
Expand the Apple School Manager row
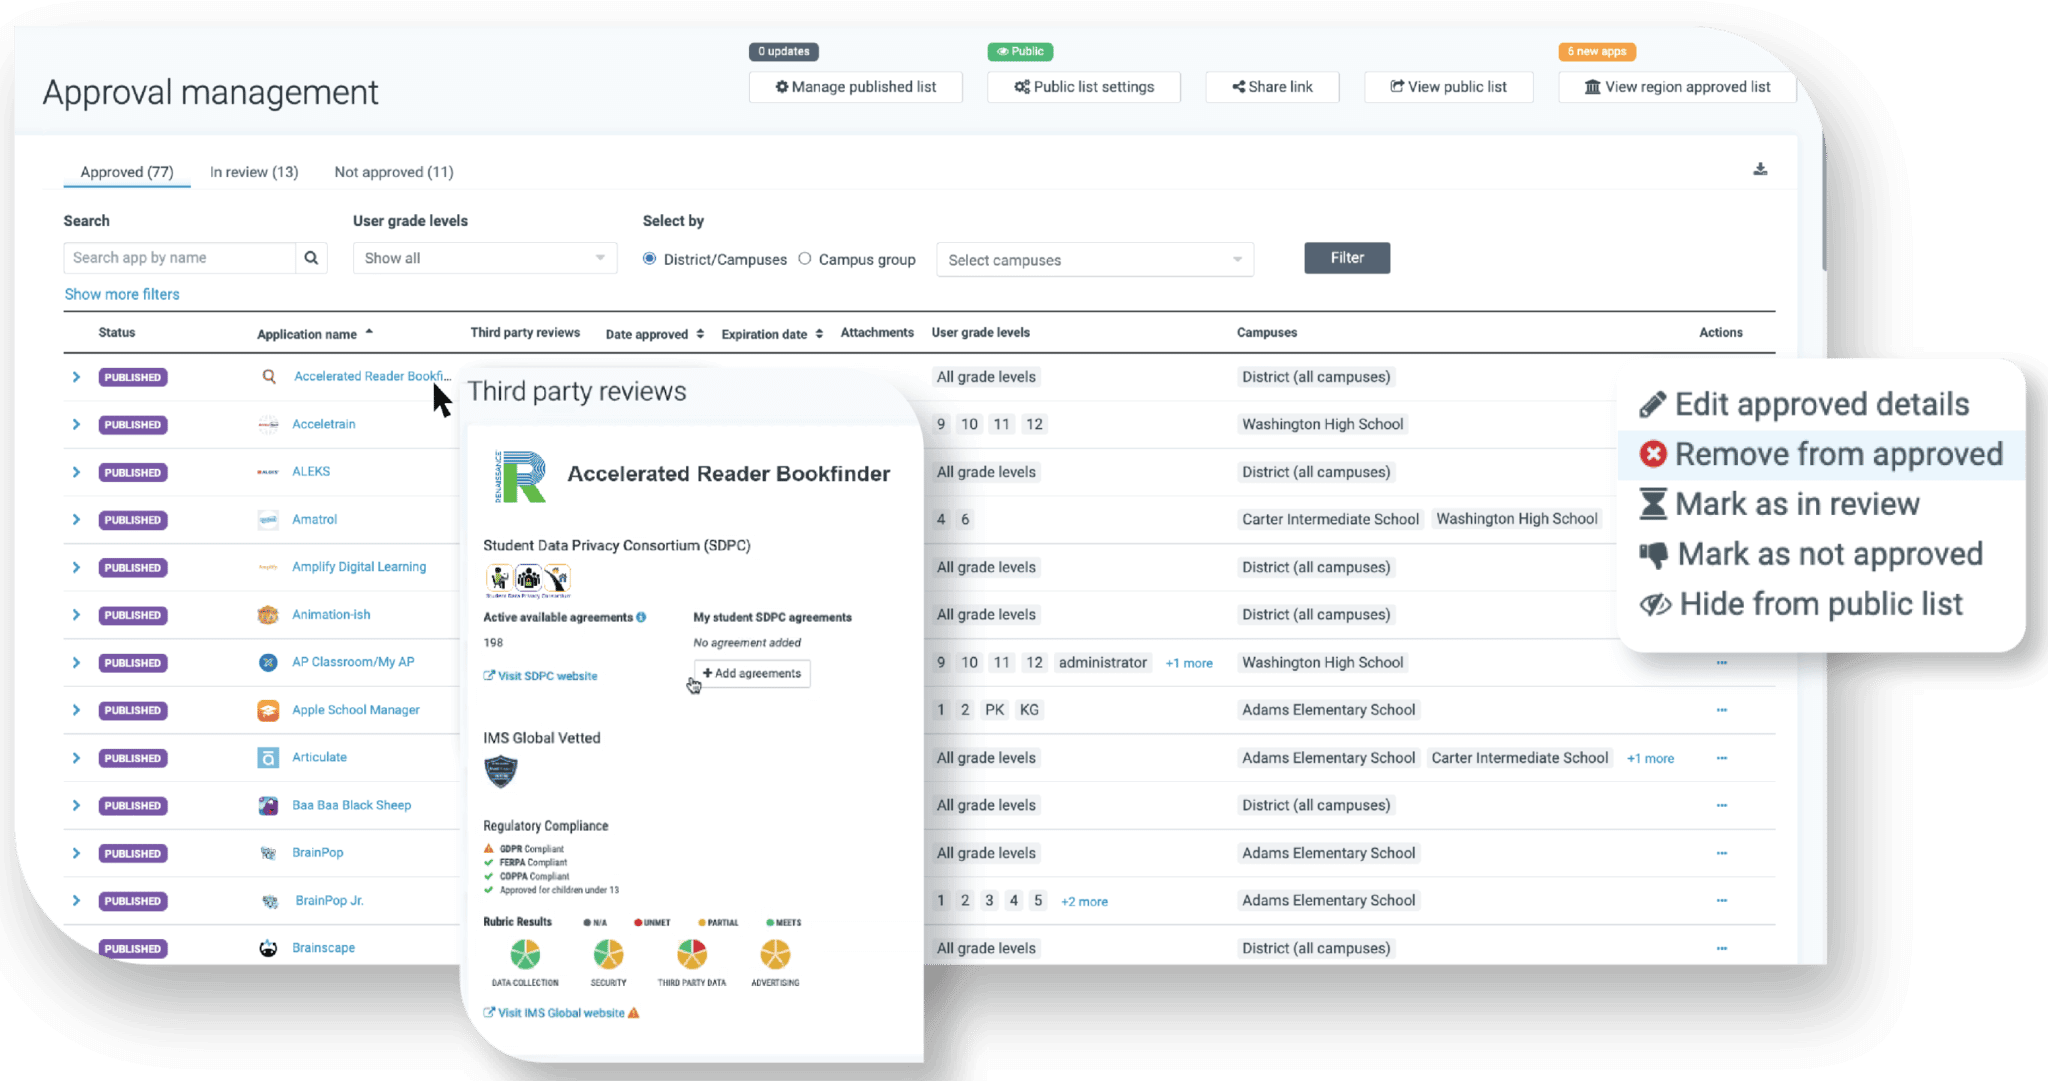[x=76, y=710]
